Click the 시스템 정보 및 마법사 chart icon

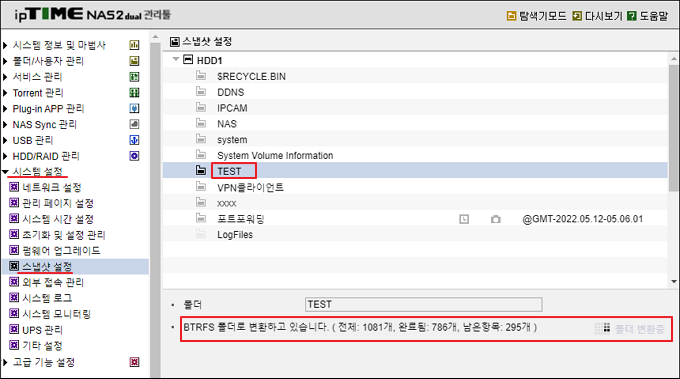point(134,45)
